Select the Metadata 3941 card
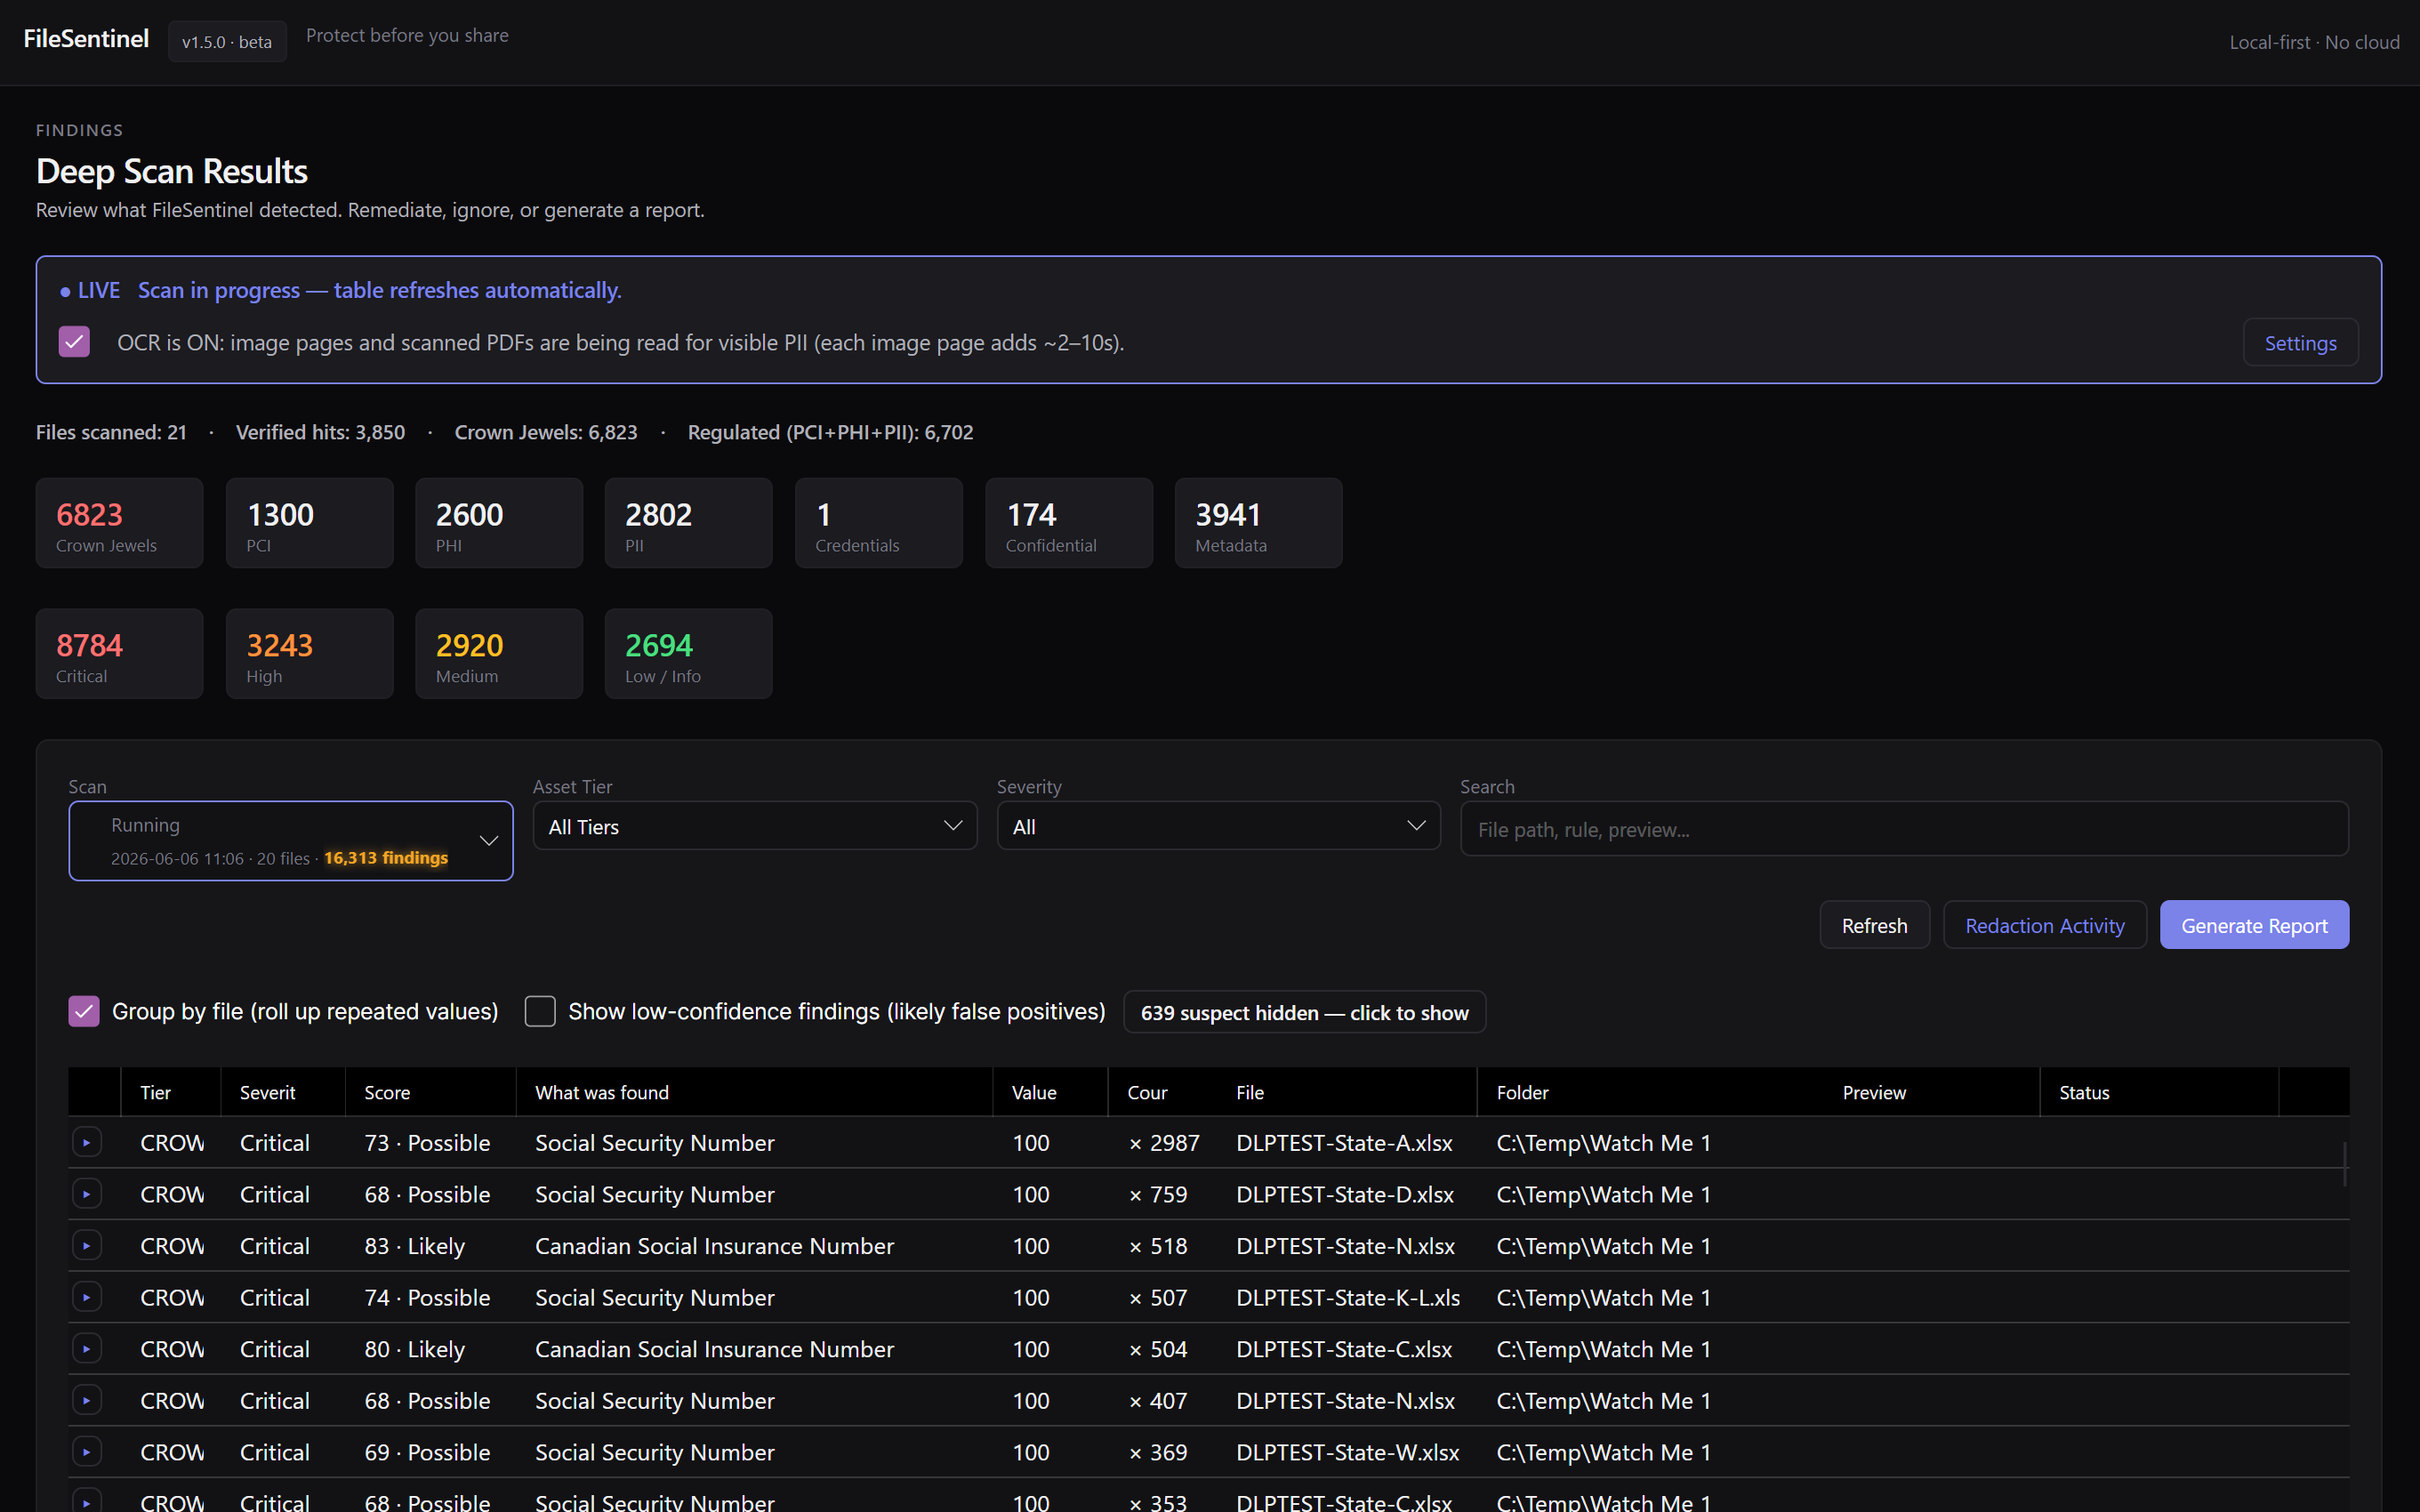Screen dimensions: 2420x1512 point(1259,523)
